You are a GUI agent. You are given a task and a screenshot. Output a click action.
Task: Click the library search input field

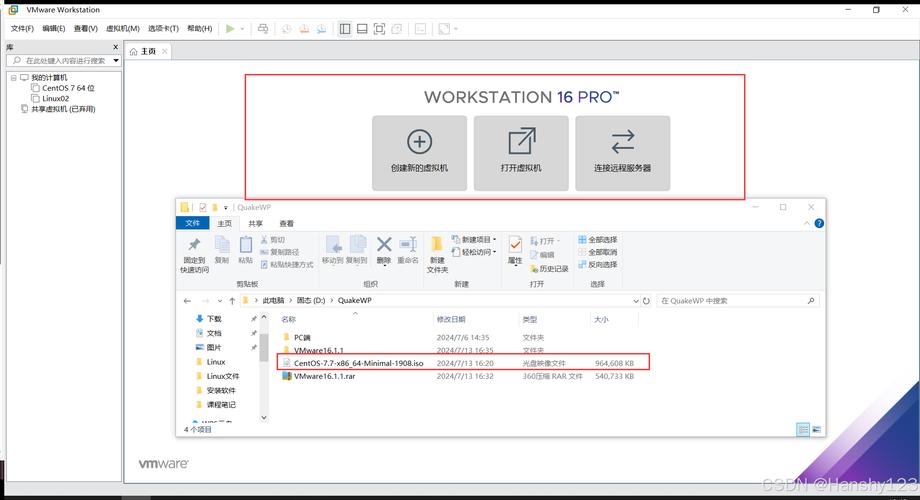tap(60, 60)
